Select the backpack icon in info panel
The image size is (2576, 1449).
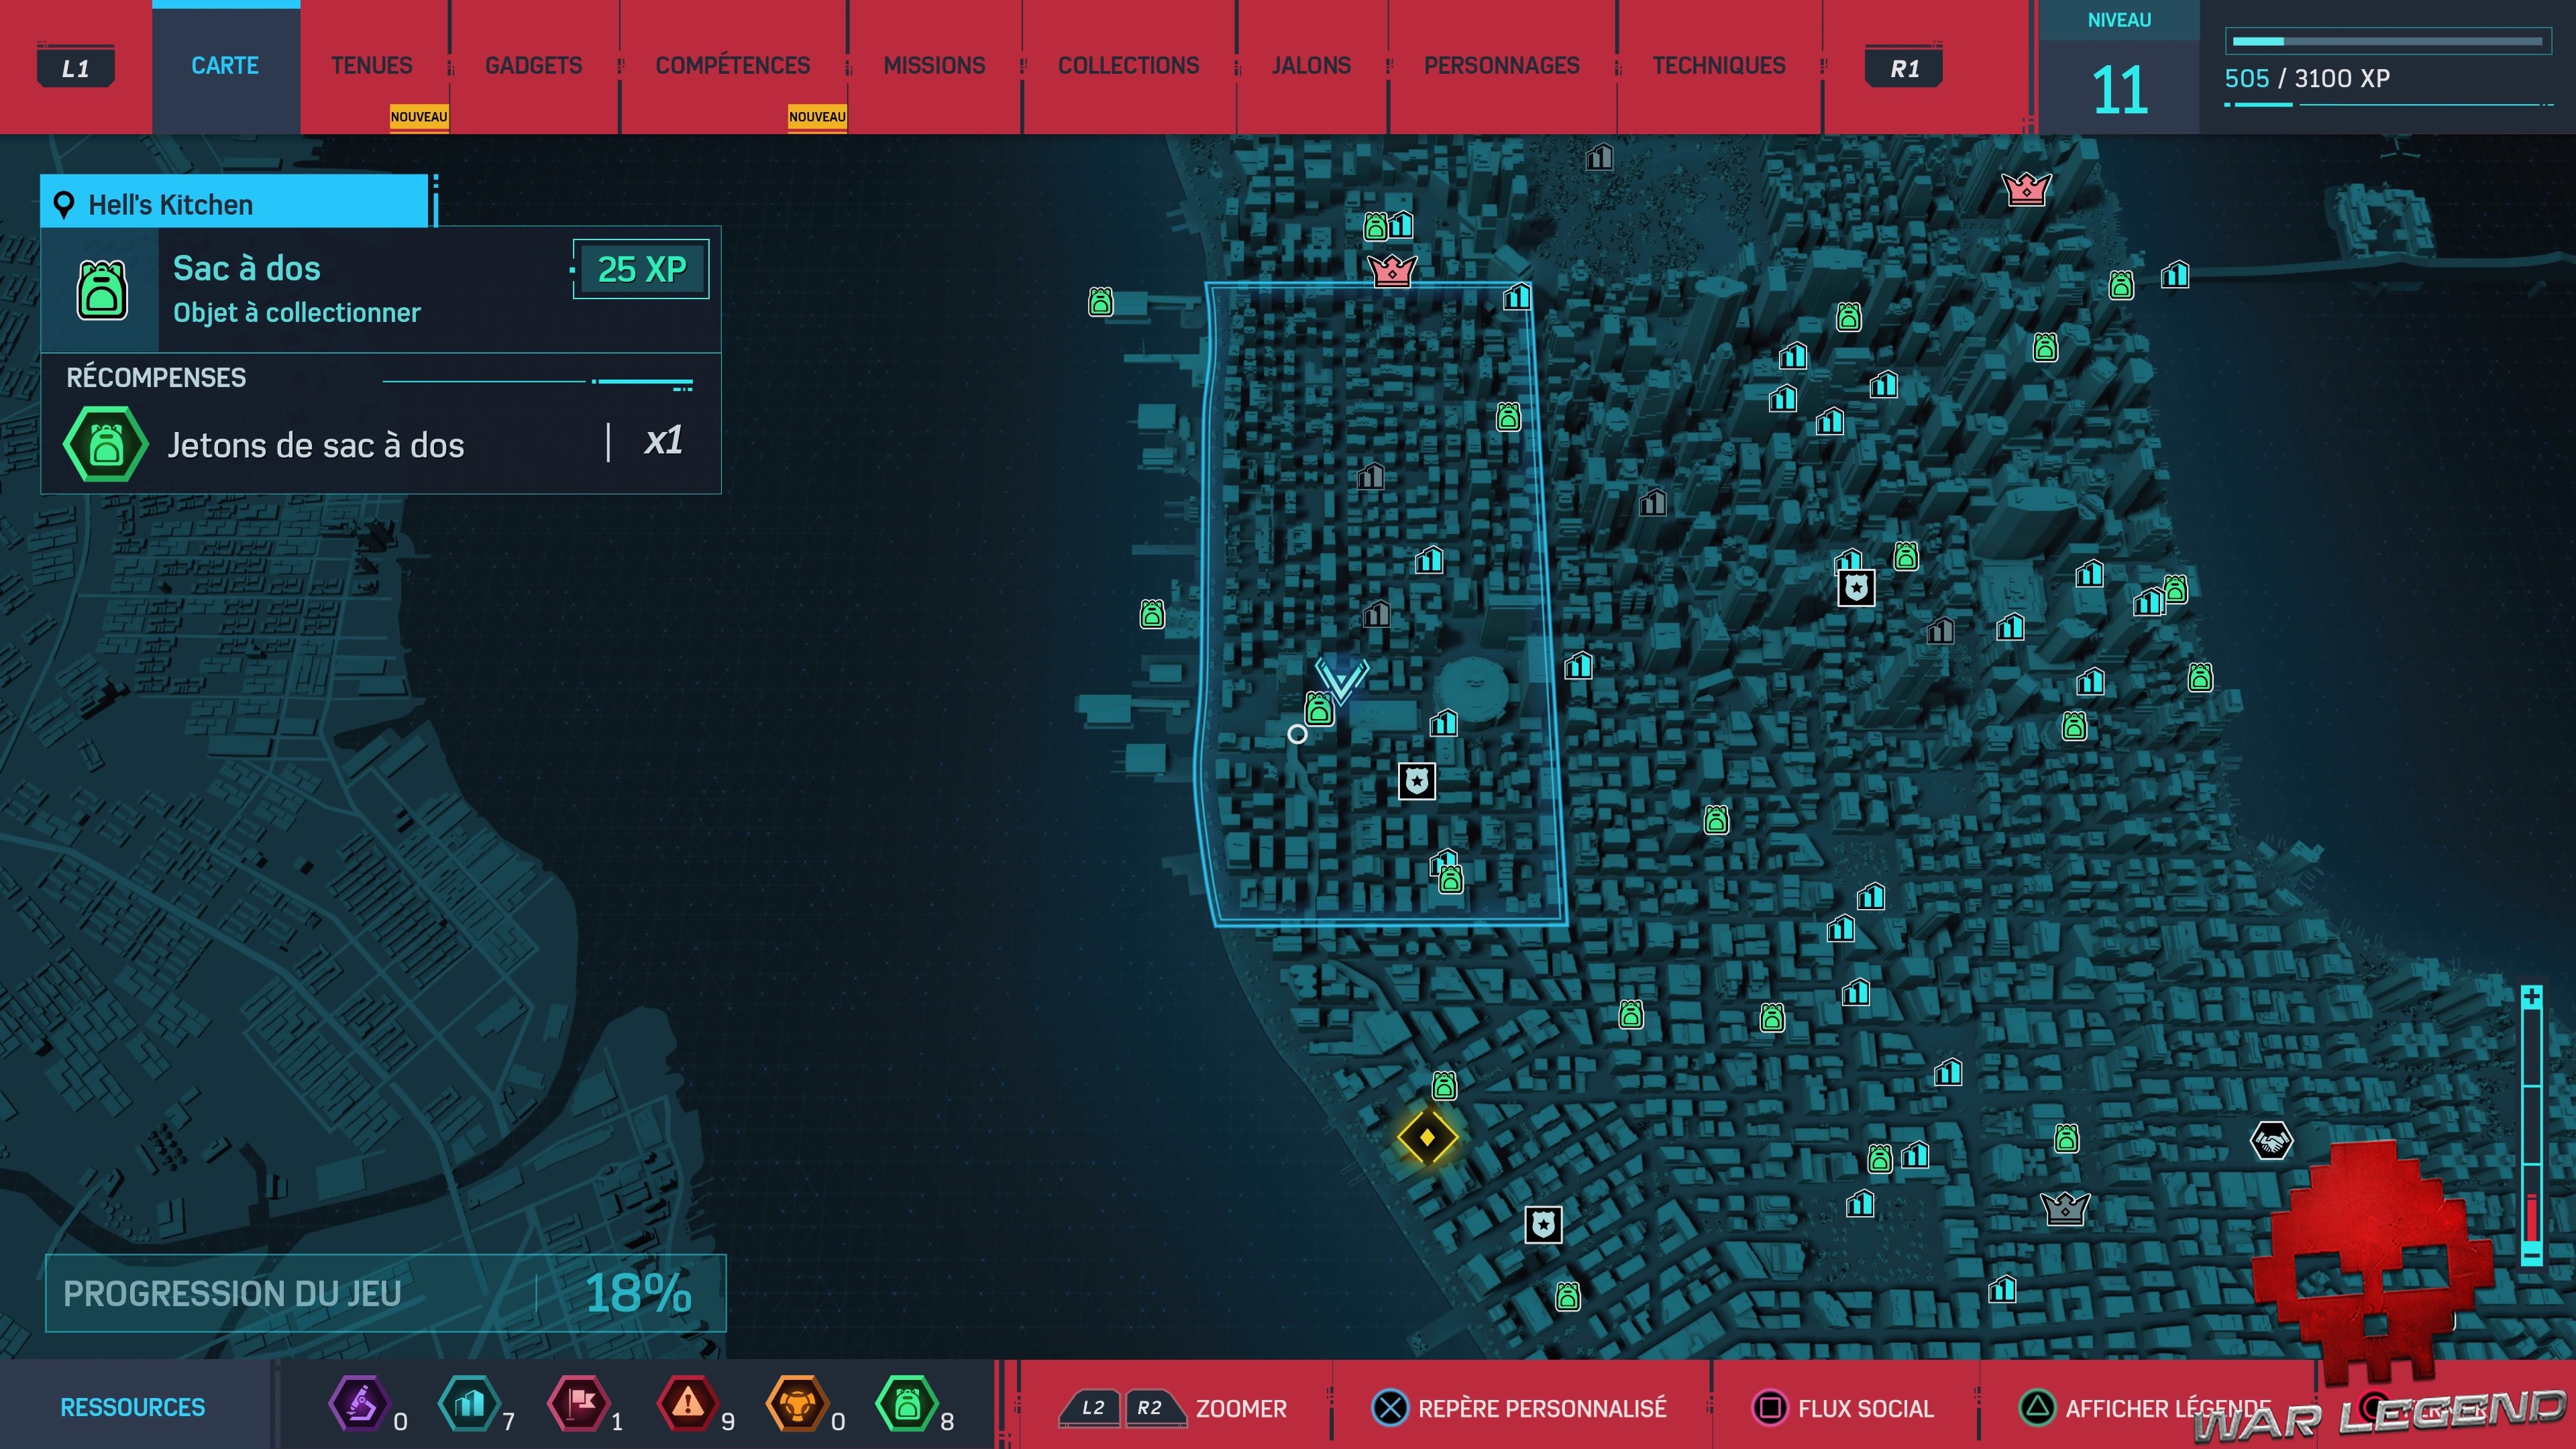tap(102, 290)
